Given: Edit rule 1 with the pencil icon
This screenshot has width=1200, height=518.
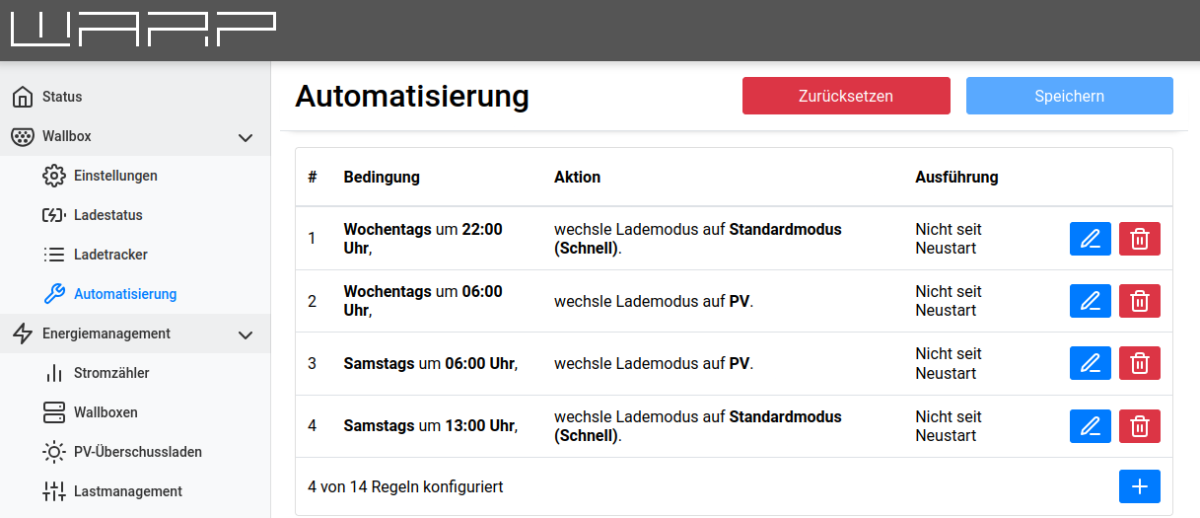Looking at the screenshot, I should [1090, 239].
